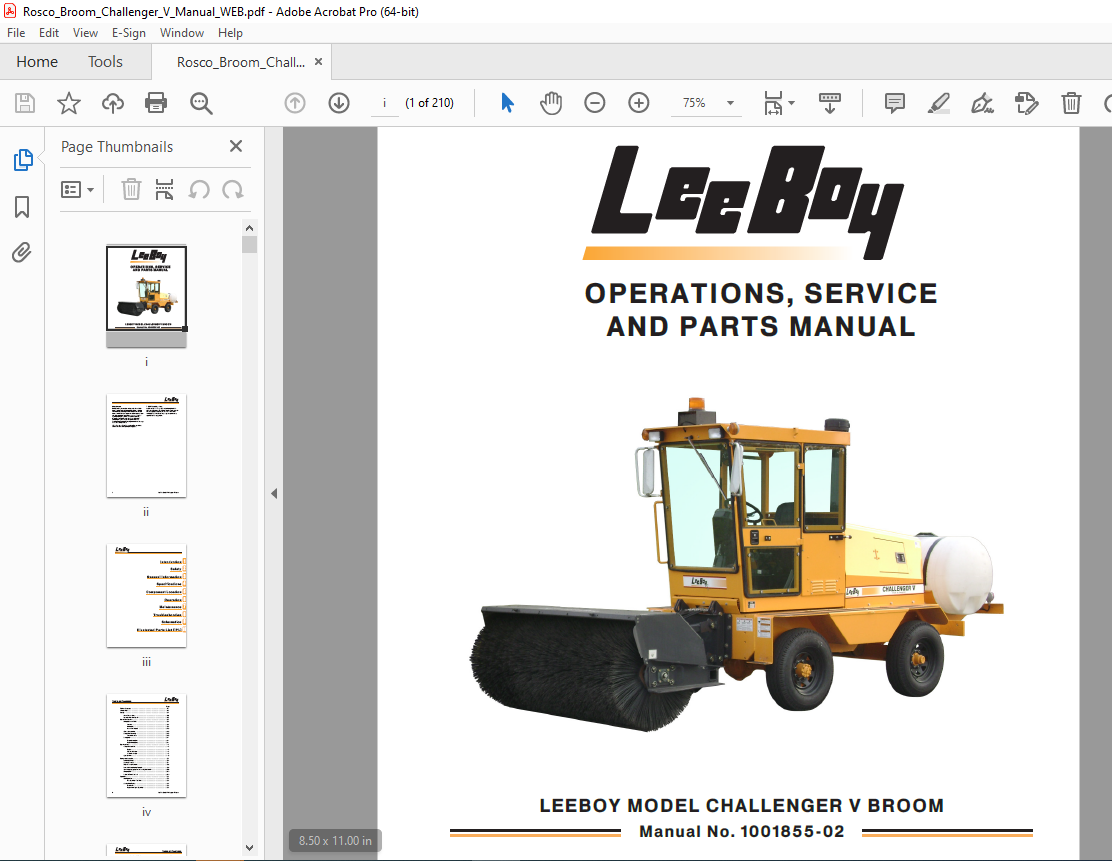
Task: Upload file to cloud icon
Action: pos(113,103)
